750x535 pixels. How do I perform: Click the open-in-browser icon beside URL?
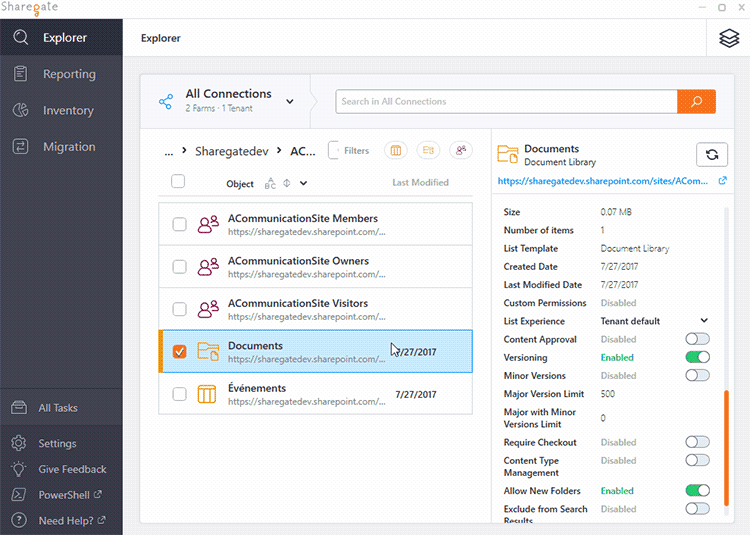(722, 180)
